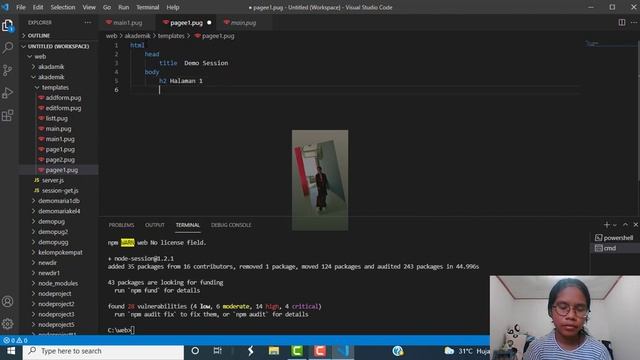
Task: Maximize the terminal panel size
Action: pos(625,225)
